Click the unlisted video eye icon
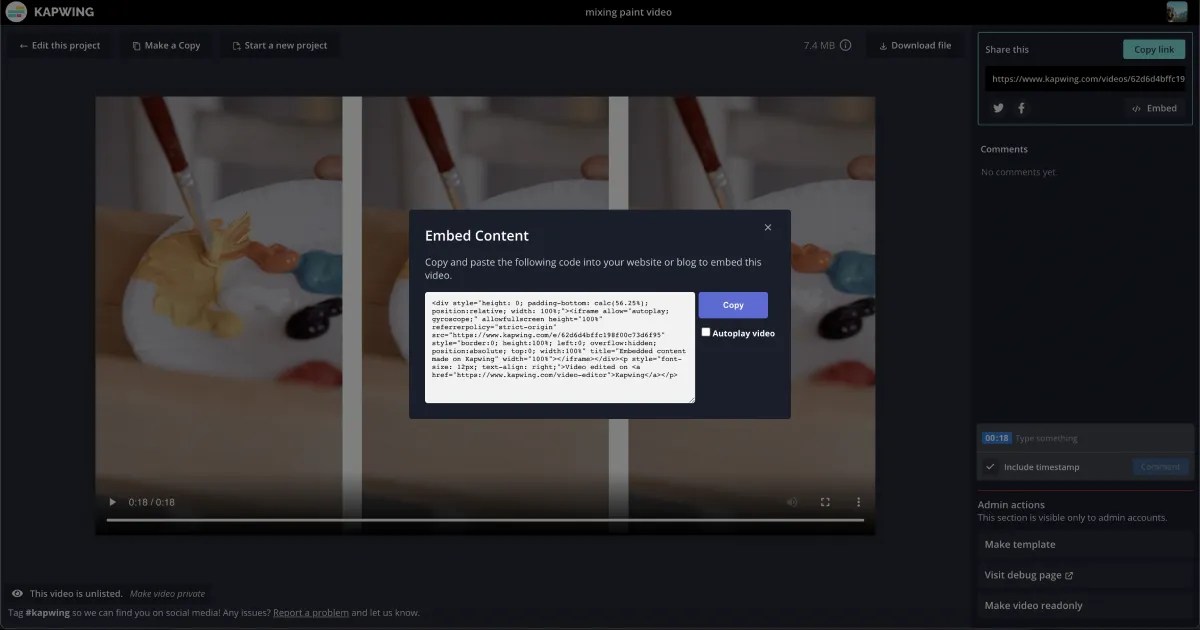This screenshot has width=1200, height=630. point(16,592)
